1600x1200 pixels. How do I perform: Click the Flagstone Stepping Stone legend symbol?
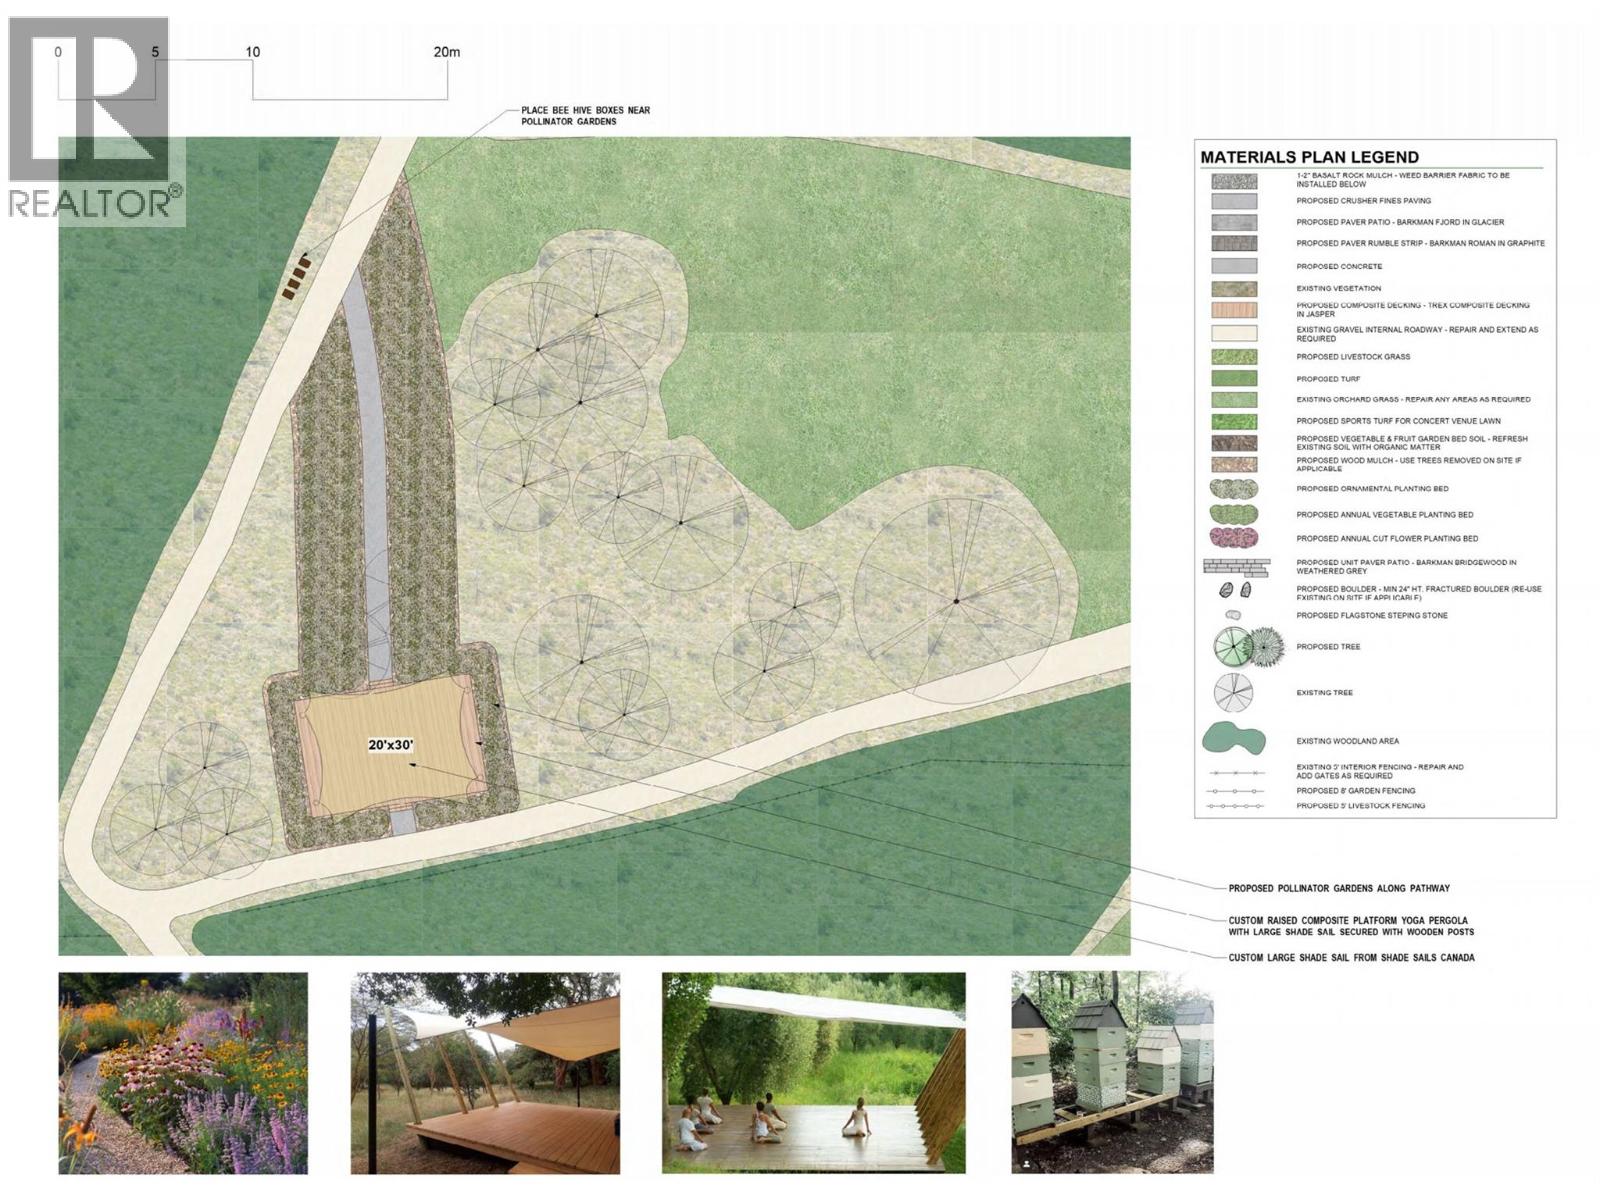(1233, 615)
